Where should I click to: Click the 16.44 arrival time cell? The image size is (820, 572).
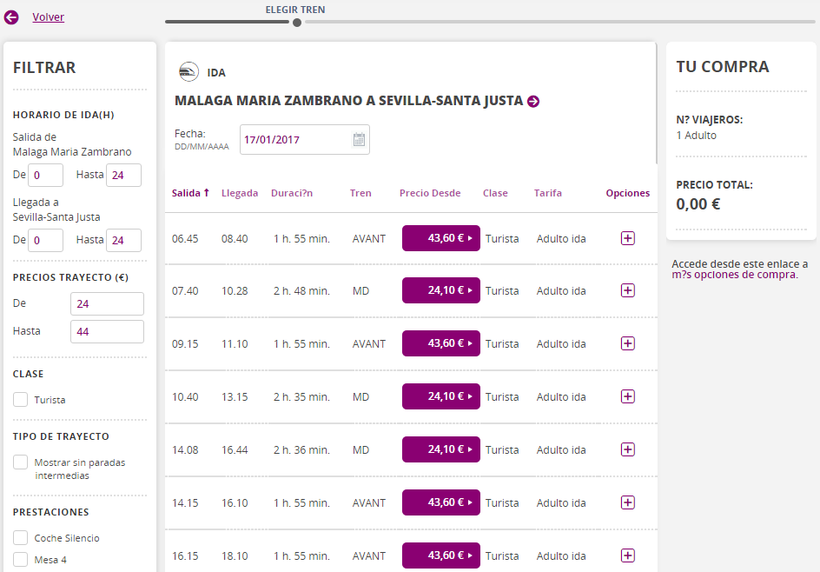(x=234, y=450)
